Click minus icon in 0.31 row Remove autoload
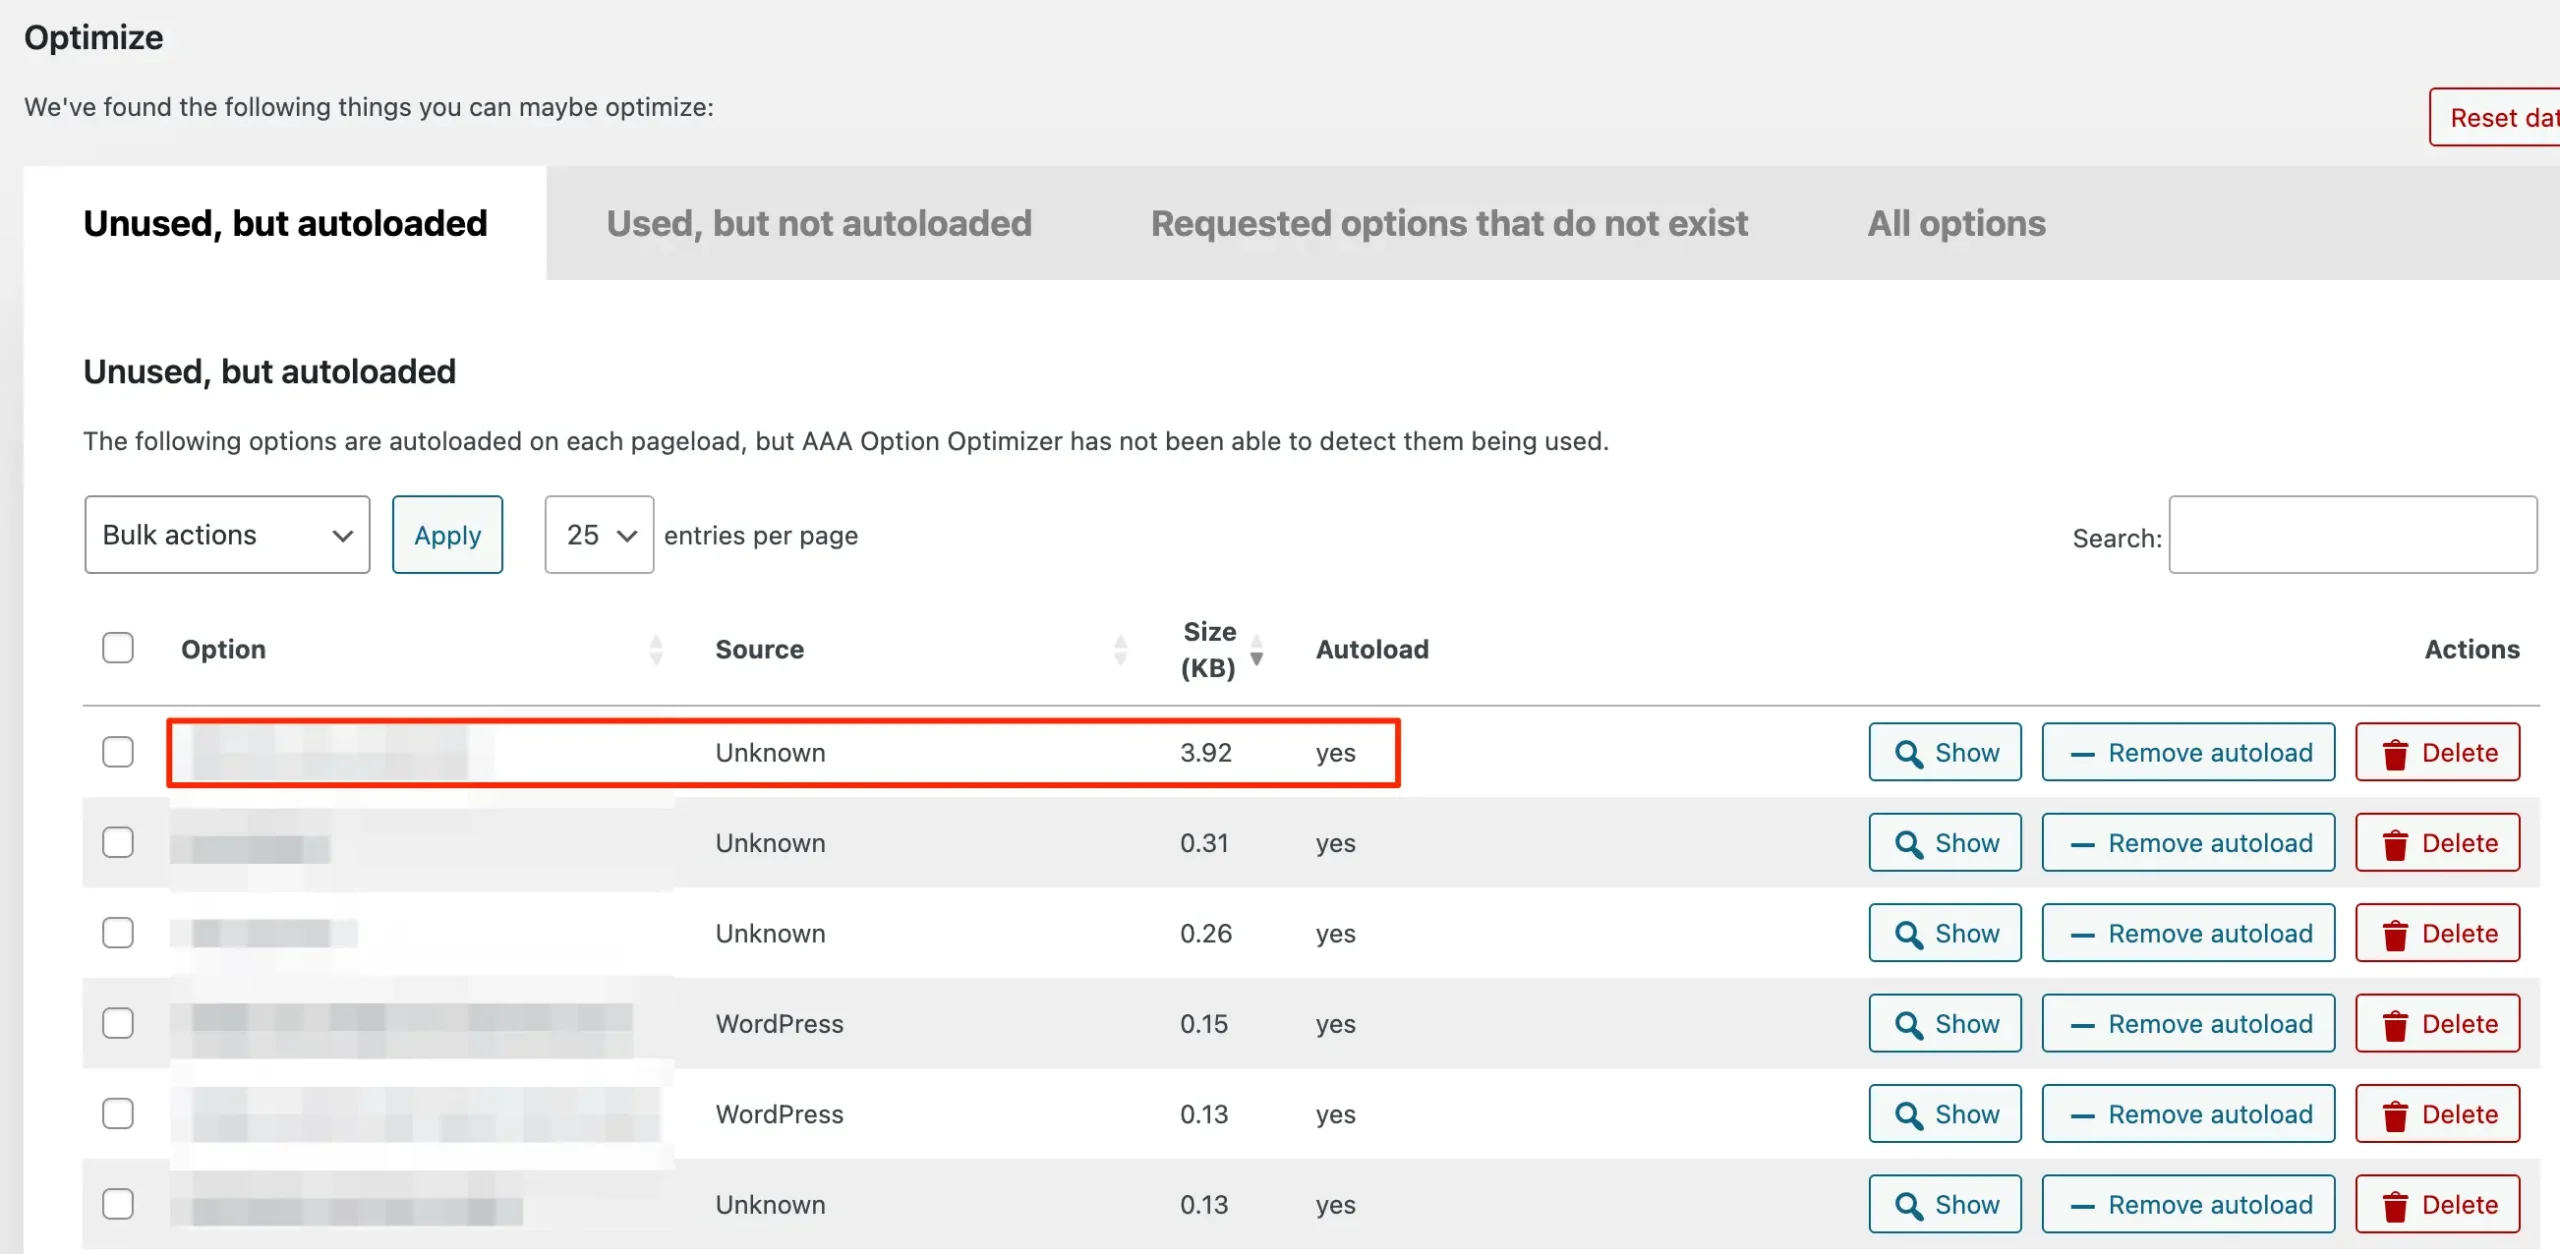The width and height of the screenshot is (2560, 1254). [x=2082, y=845]
